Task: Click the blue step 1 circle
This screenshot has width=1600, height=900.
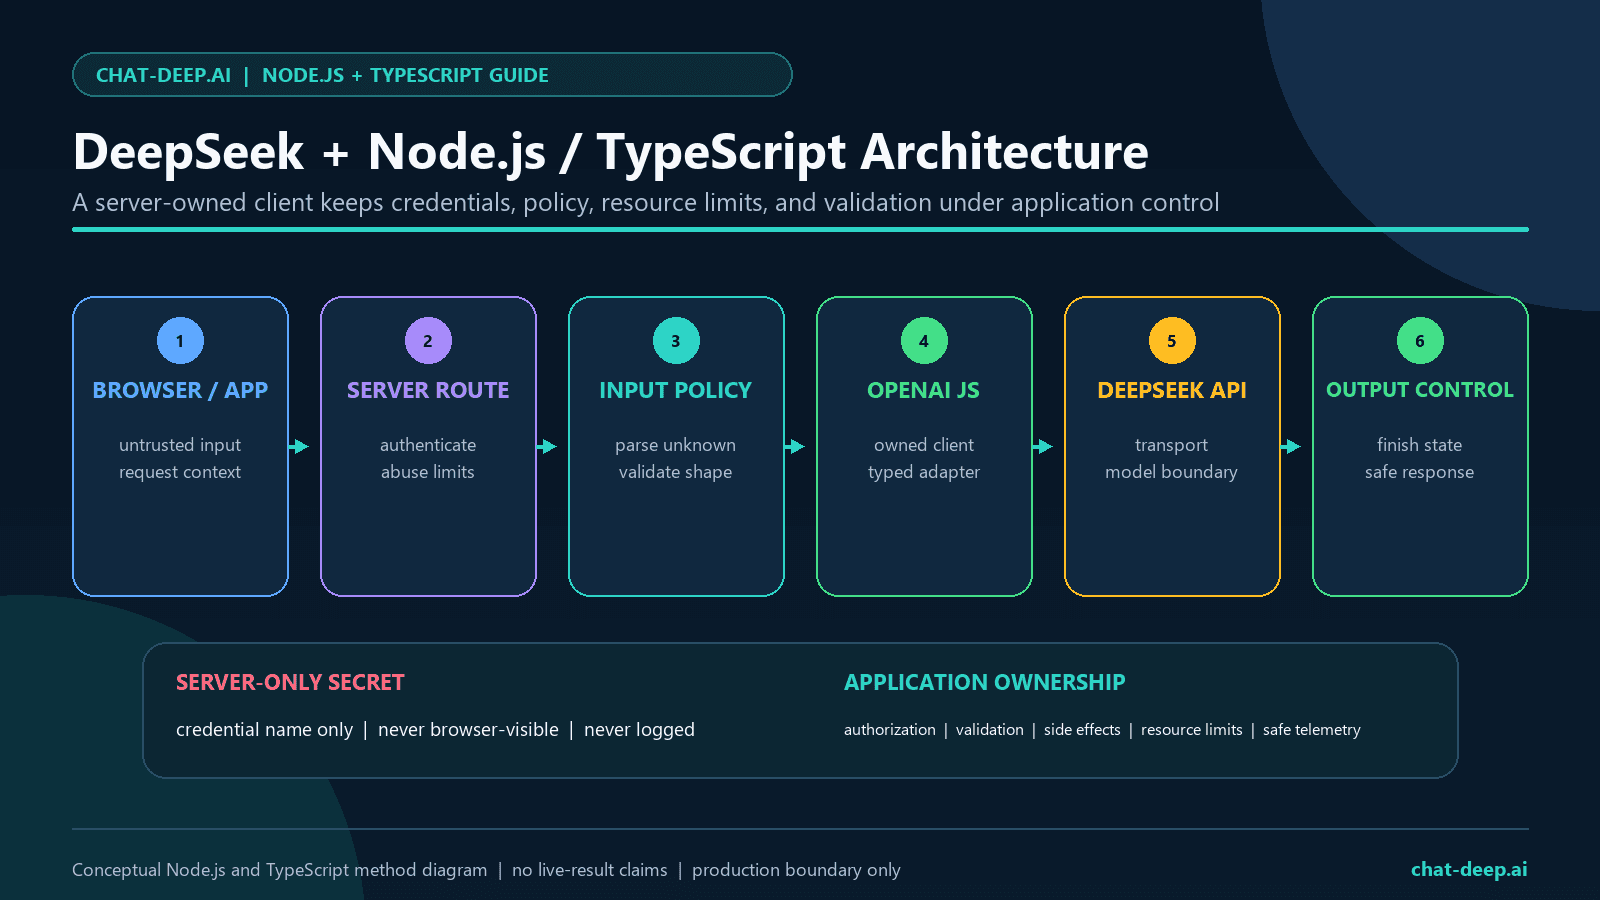Action: (x=180, y=341)
